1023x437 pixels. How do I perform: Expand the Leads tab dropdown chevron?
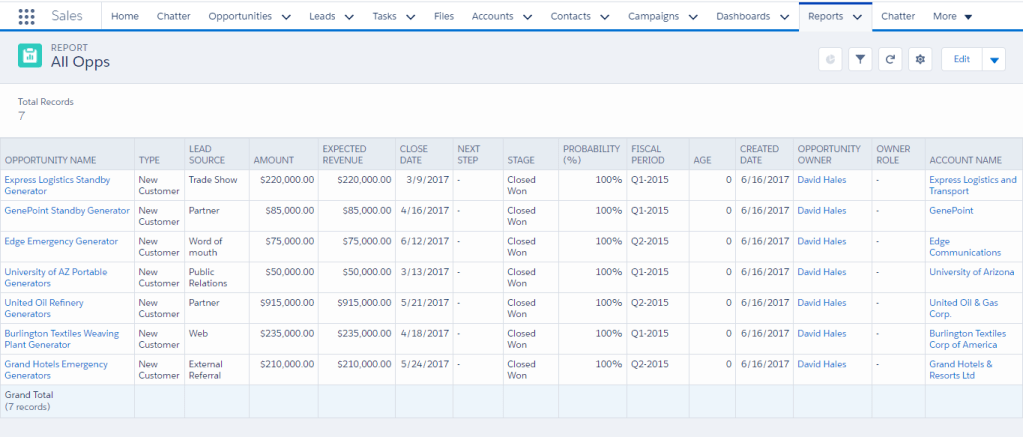(x=348, y=17)
